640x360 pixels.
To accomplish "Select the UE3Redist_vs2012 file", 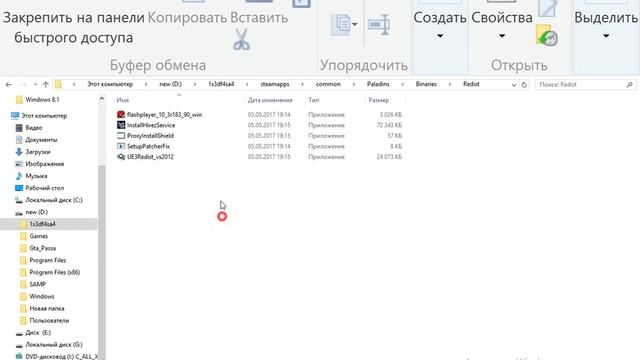I will (150, 157).
